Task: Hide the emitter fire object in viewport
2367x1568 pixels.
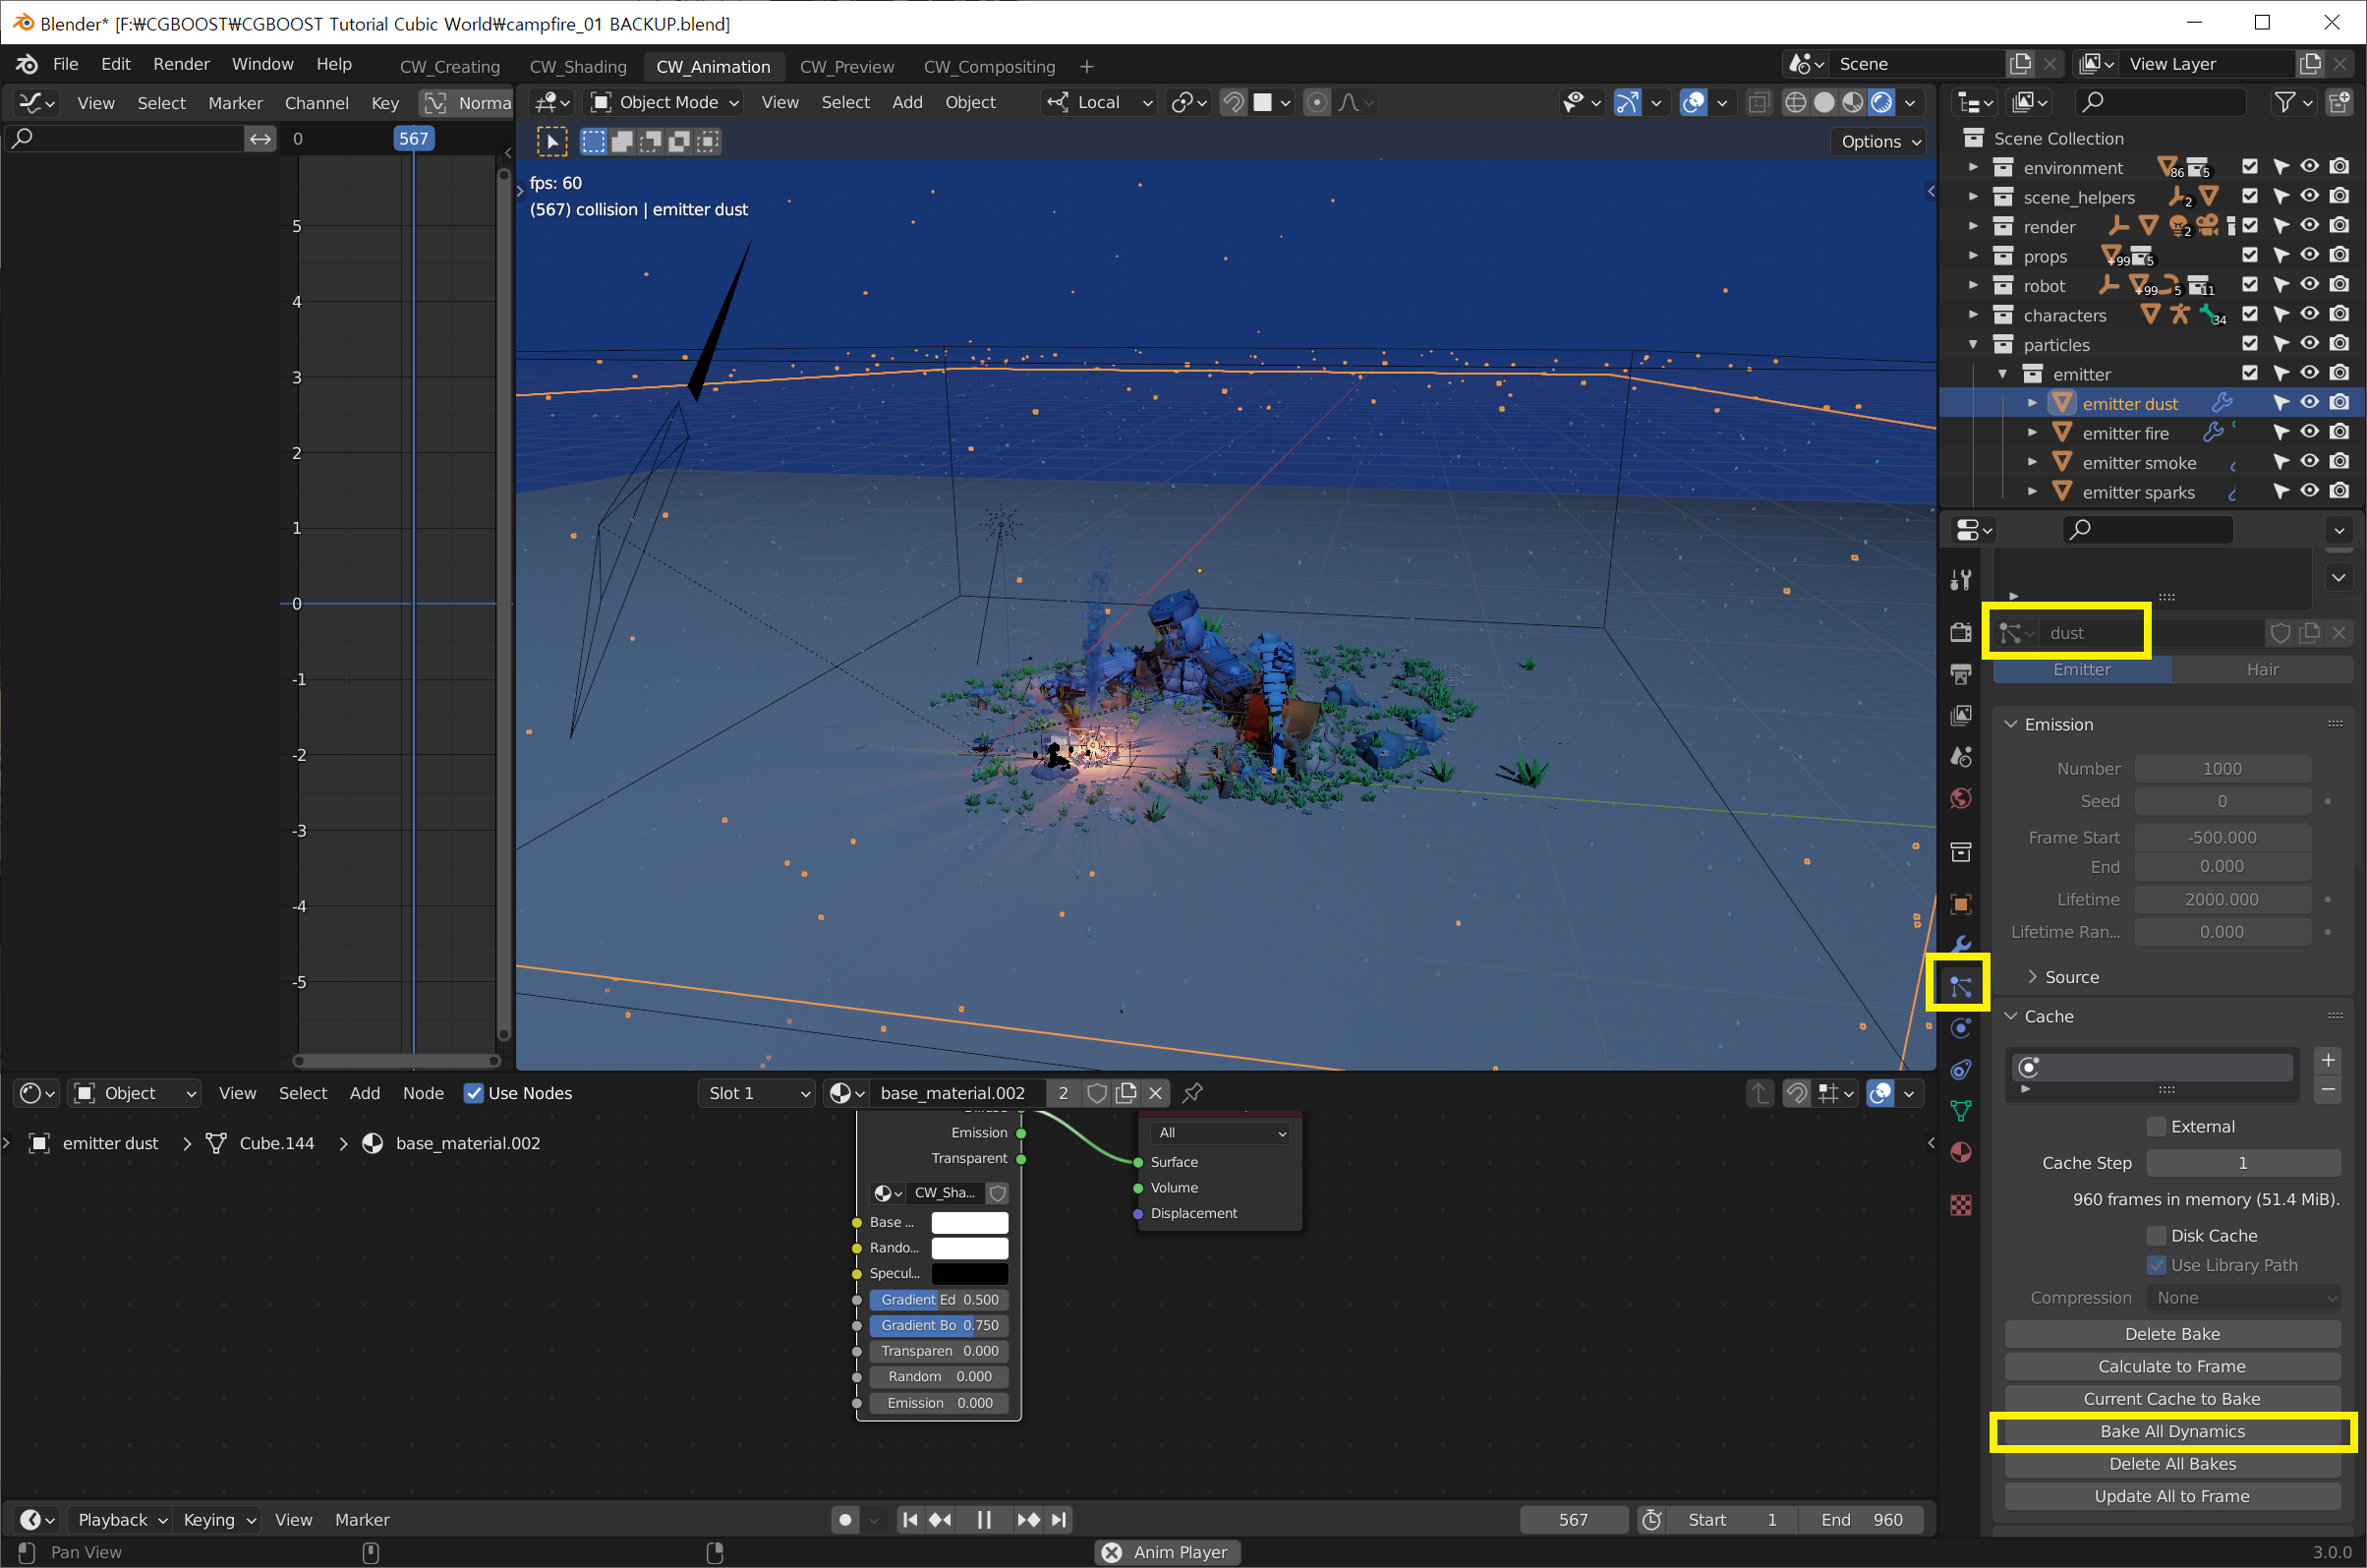Action: [x=2309, y=432]
